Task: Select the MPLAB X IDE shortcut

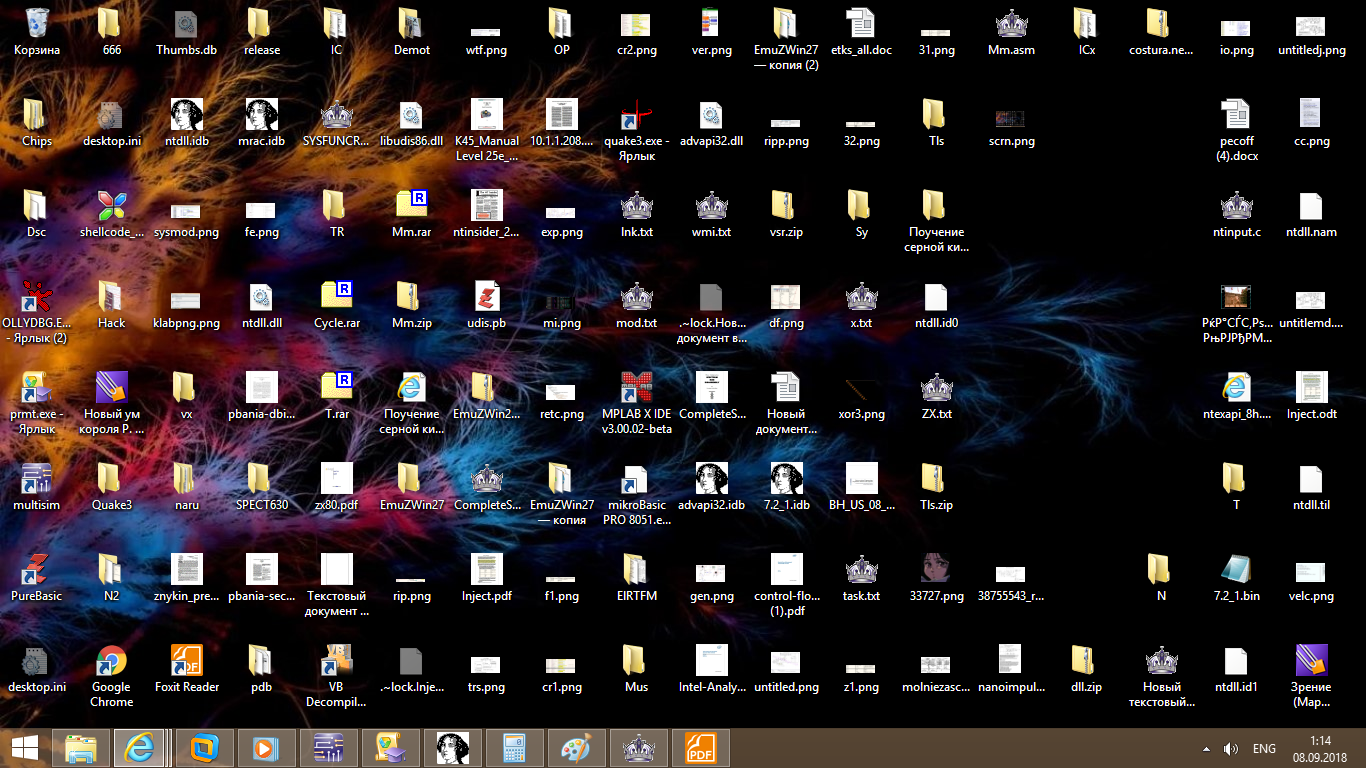Action: (x=637, y=388)
